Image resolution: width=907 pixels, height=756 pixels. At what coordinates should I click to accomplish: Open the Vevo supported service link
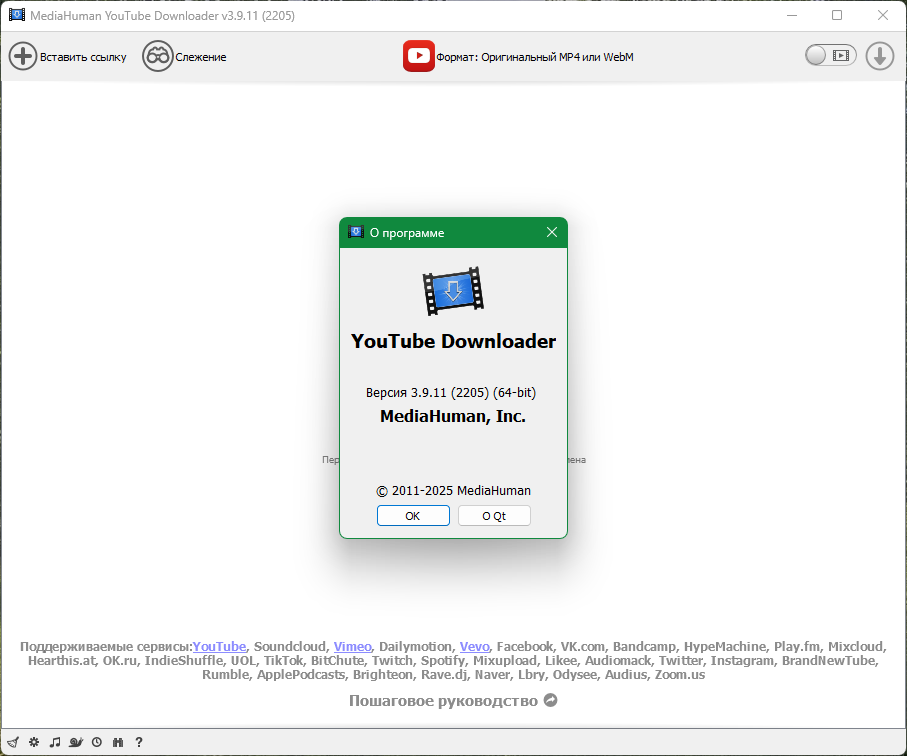tap(474, 646)
